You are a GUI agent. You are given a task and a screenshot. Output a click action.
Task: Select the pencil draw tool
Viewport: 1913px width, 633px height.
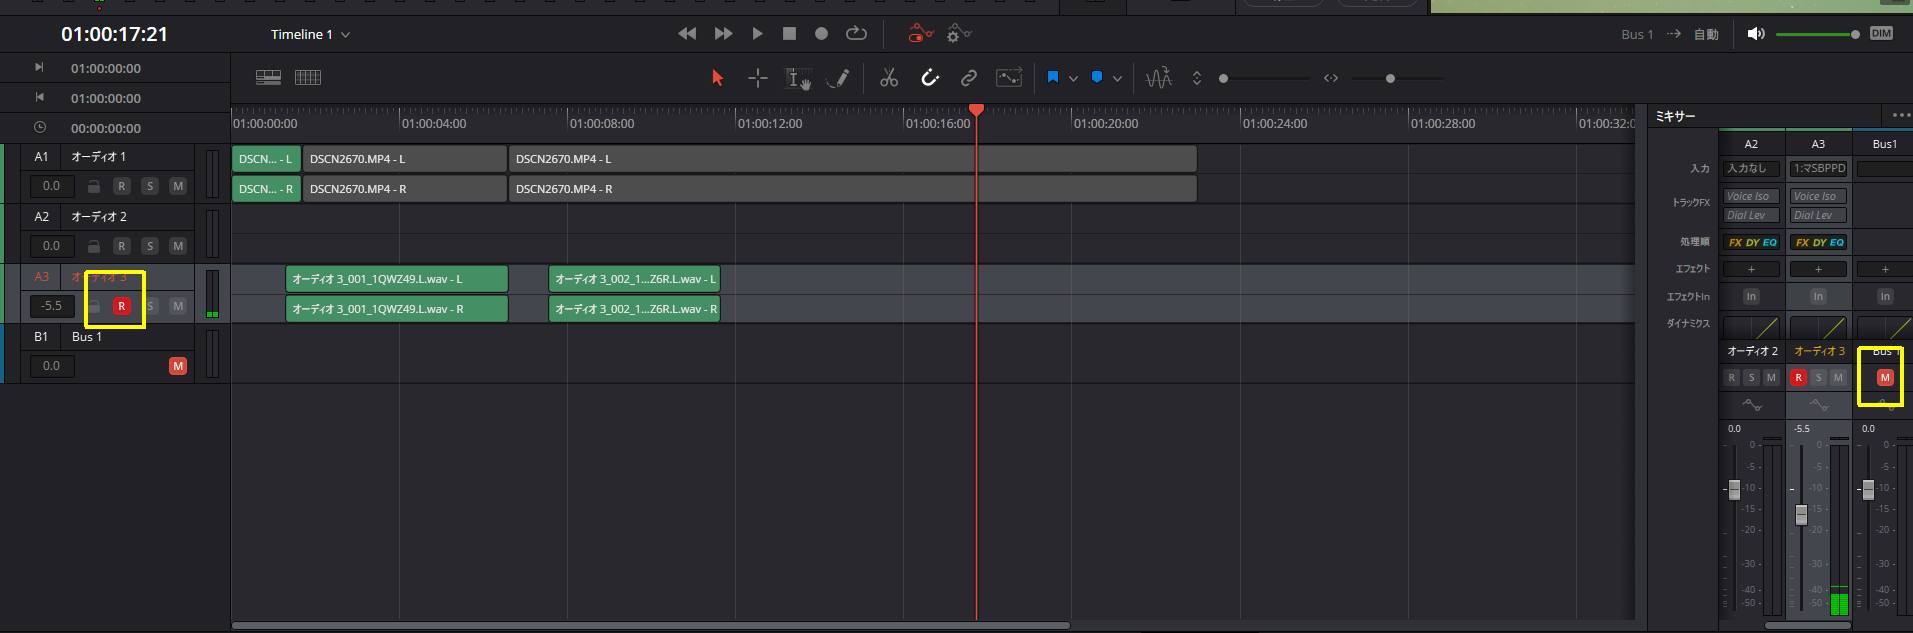point(840,78)
